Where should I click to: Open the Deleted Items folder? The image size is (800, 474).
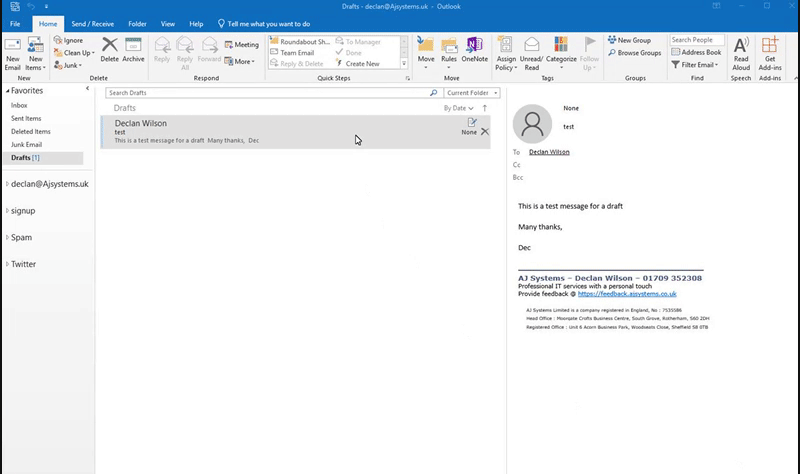click(31, 132)
